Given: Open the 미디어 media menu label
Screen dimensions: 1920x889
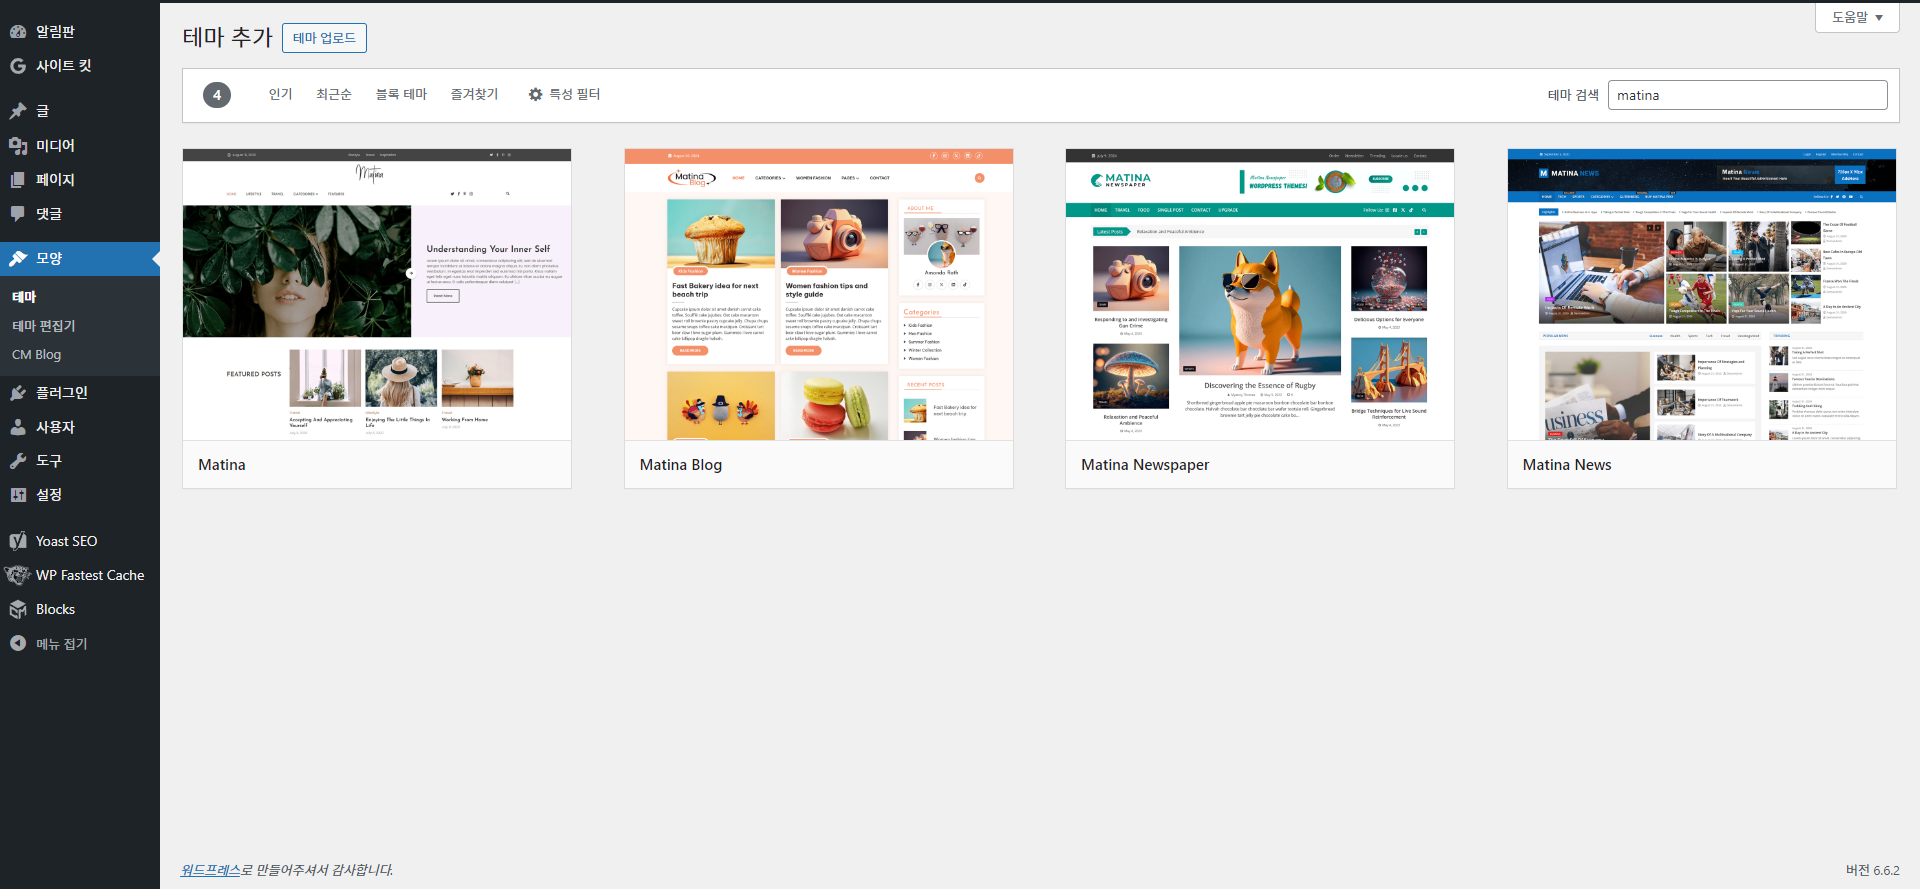Looking at the screenshot, I should (x=55, y=146).
